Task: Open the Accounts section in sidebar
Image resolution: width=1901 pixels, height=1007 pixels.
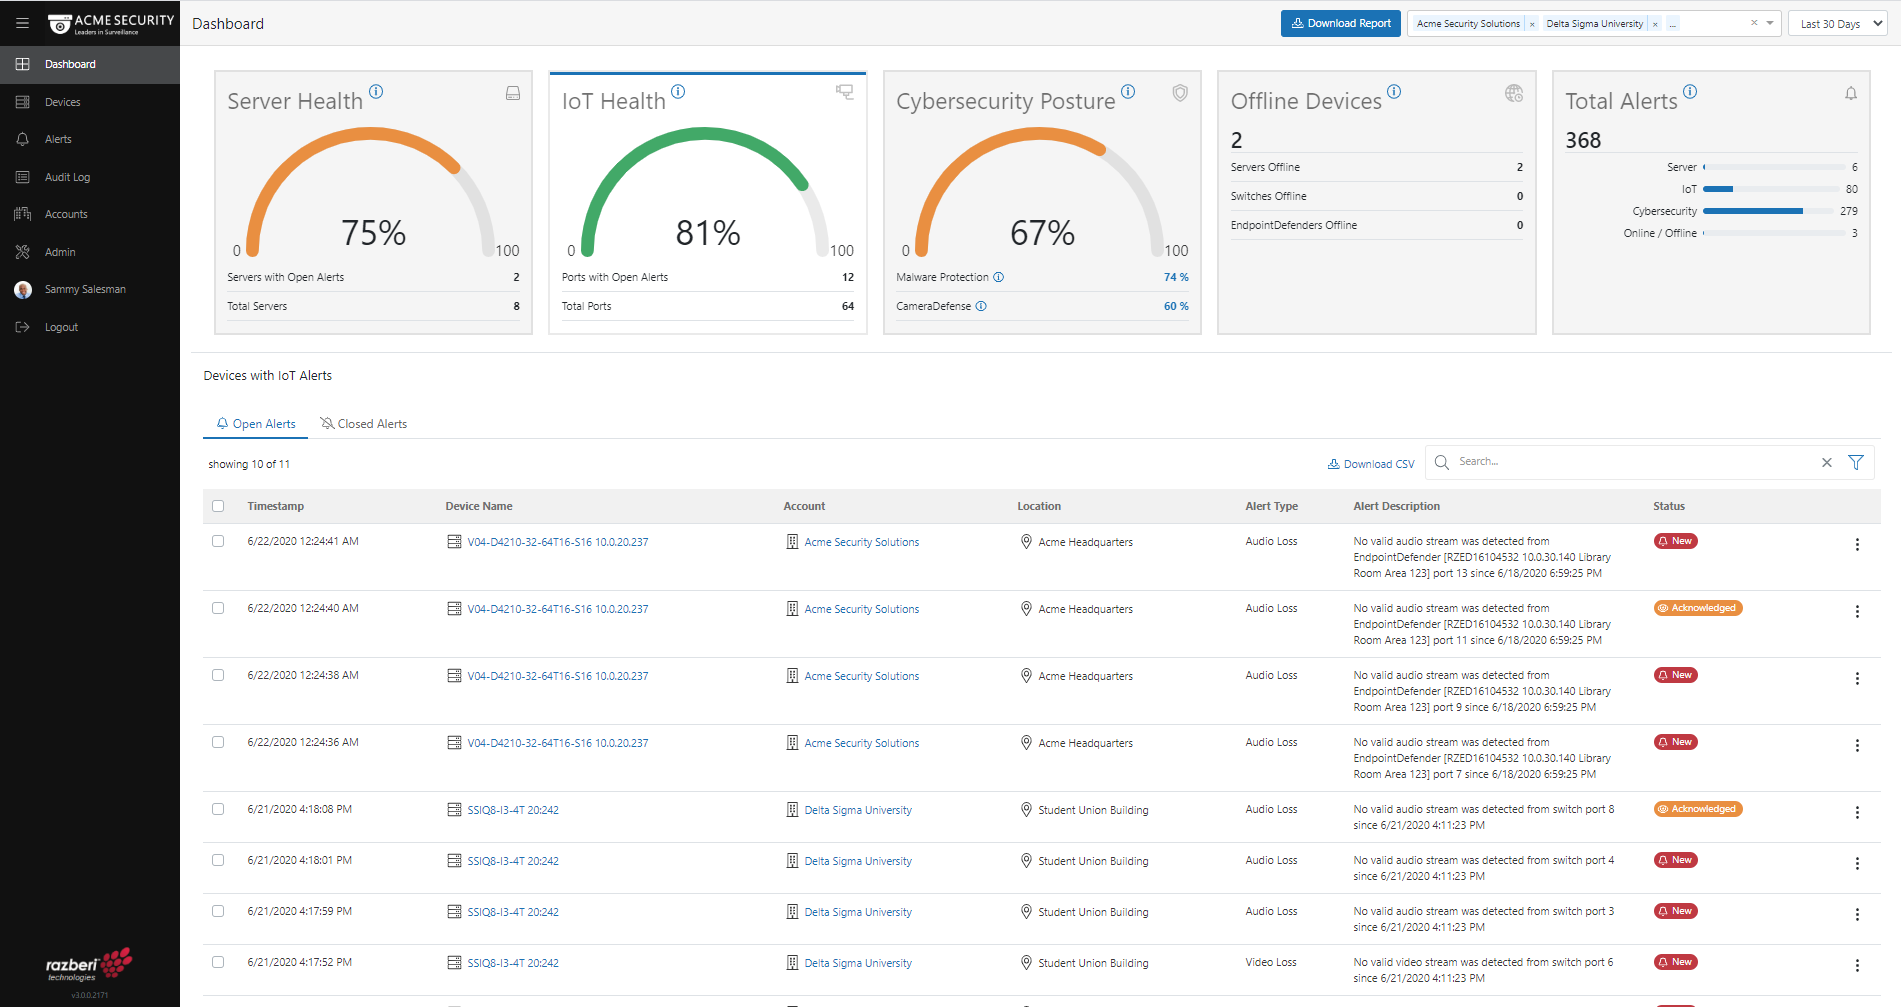Action: 66,213
